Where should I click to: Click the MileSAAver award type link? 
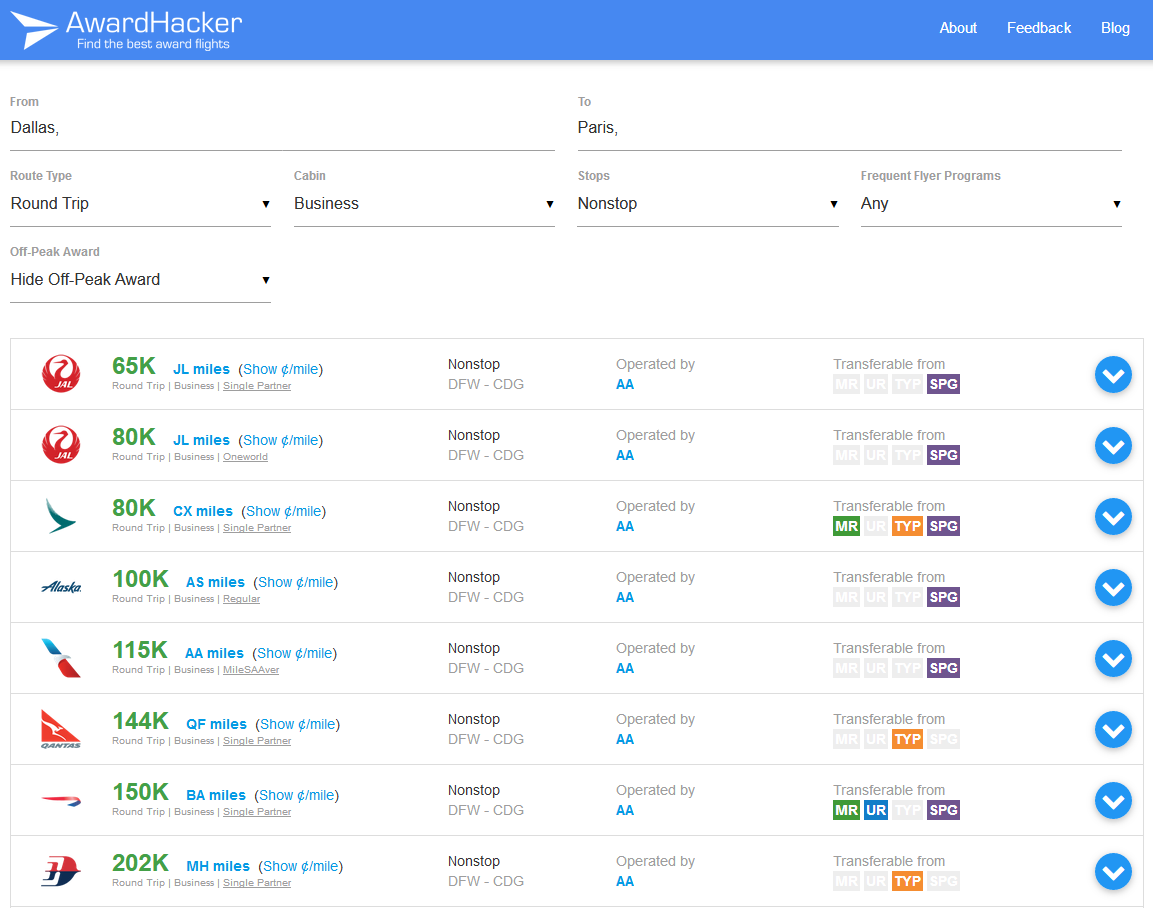[x=251, y=670]
